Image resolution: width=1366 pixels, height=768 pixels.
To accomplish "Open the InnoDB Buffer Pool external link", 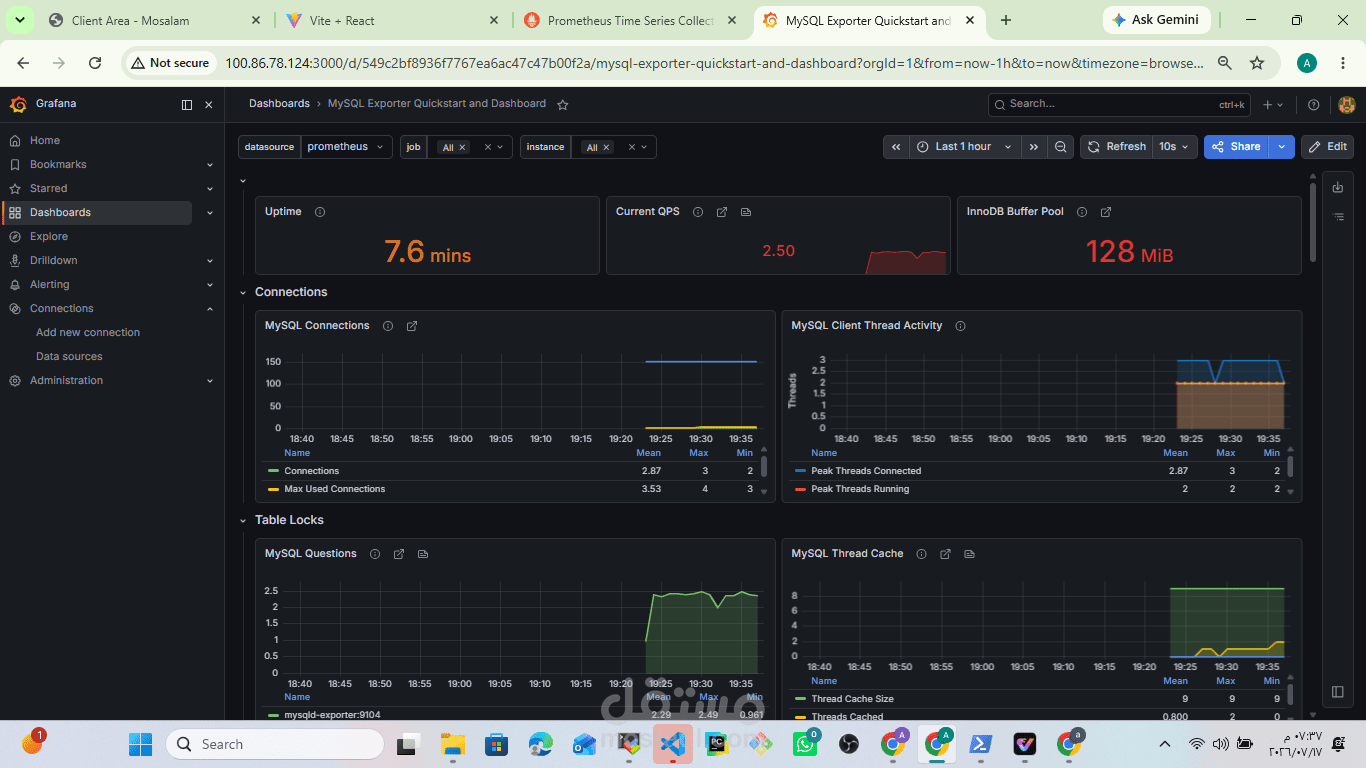I will (1106, 212).
